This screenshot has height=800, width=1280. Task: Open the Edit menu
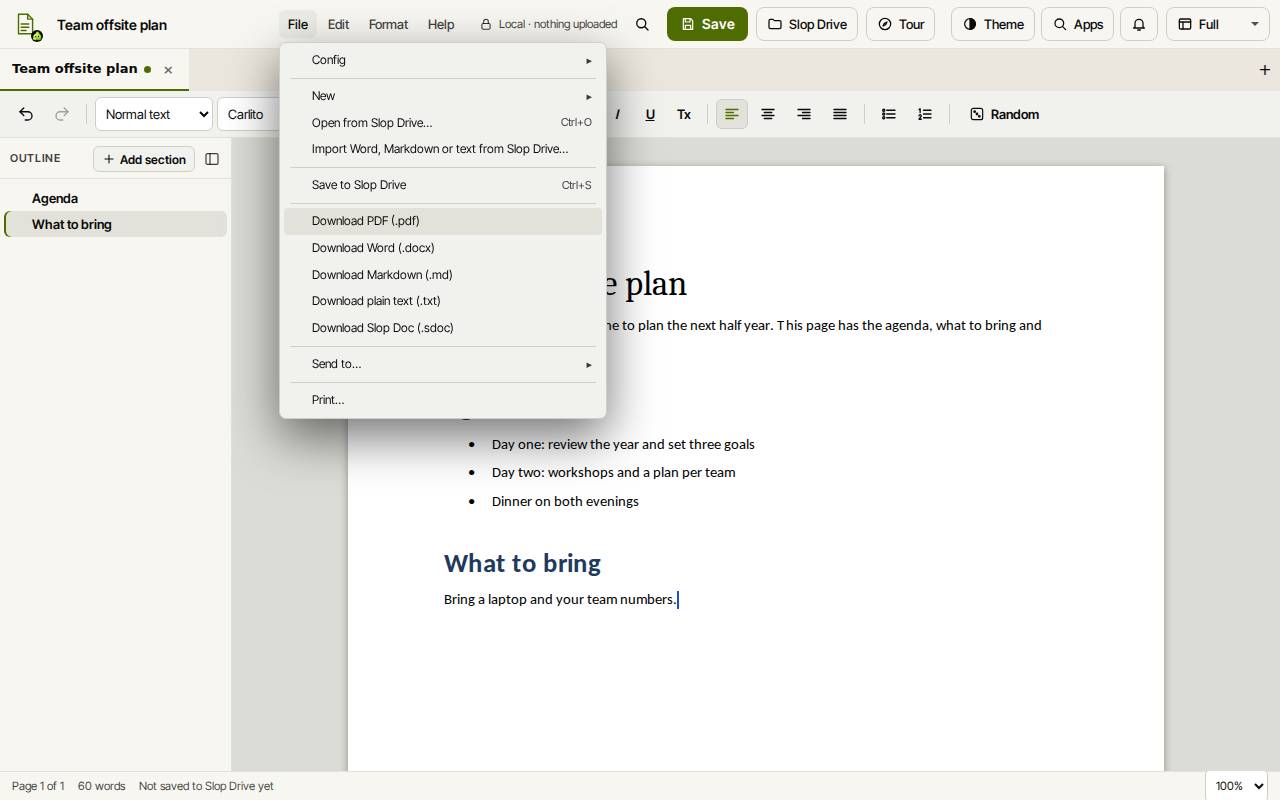(338, 24)
